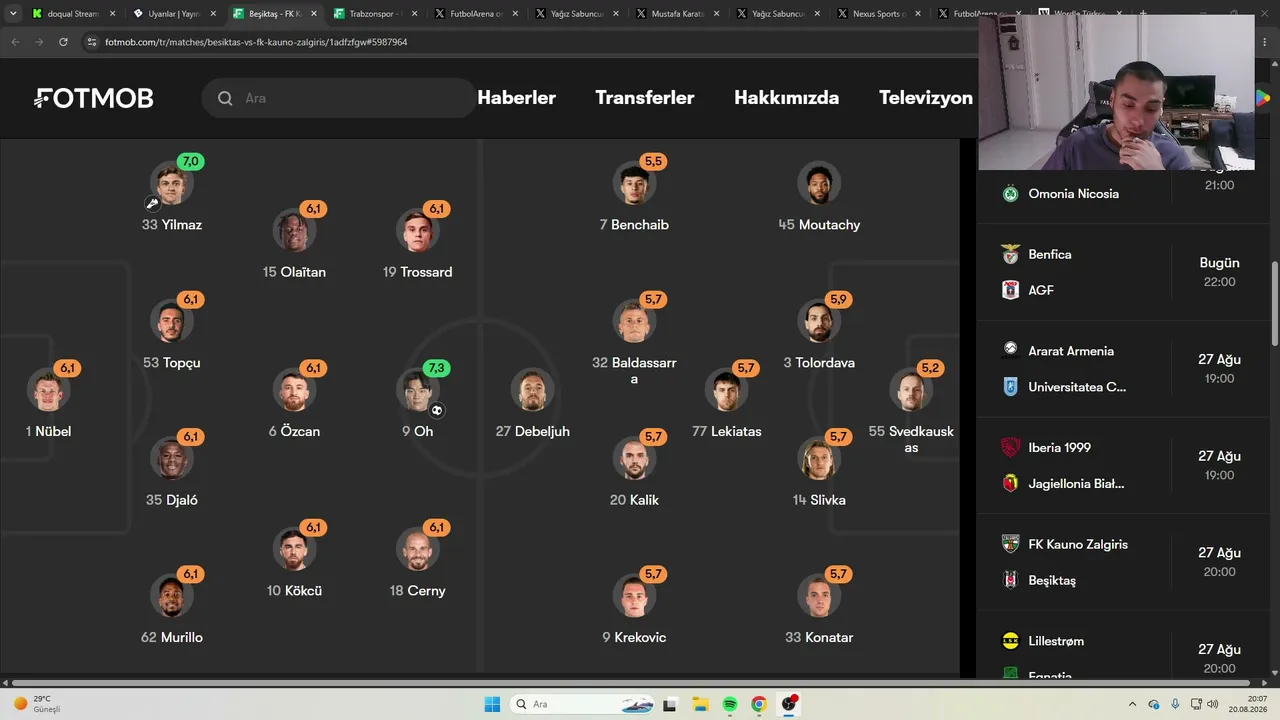Click the player name 6 Özcan
The height and width of the screenshot is (720, 1280).
[x=294, y=431]
